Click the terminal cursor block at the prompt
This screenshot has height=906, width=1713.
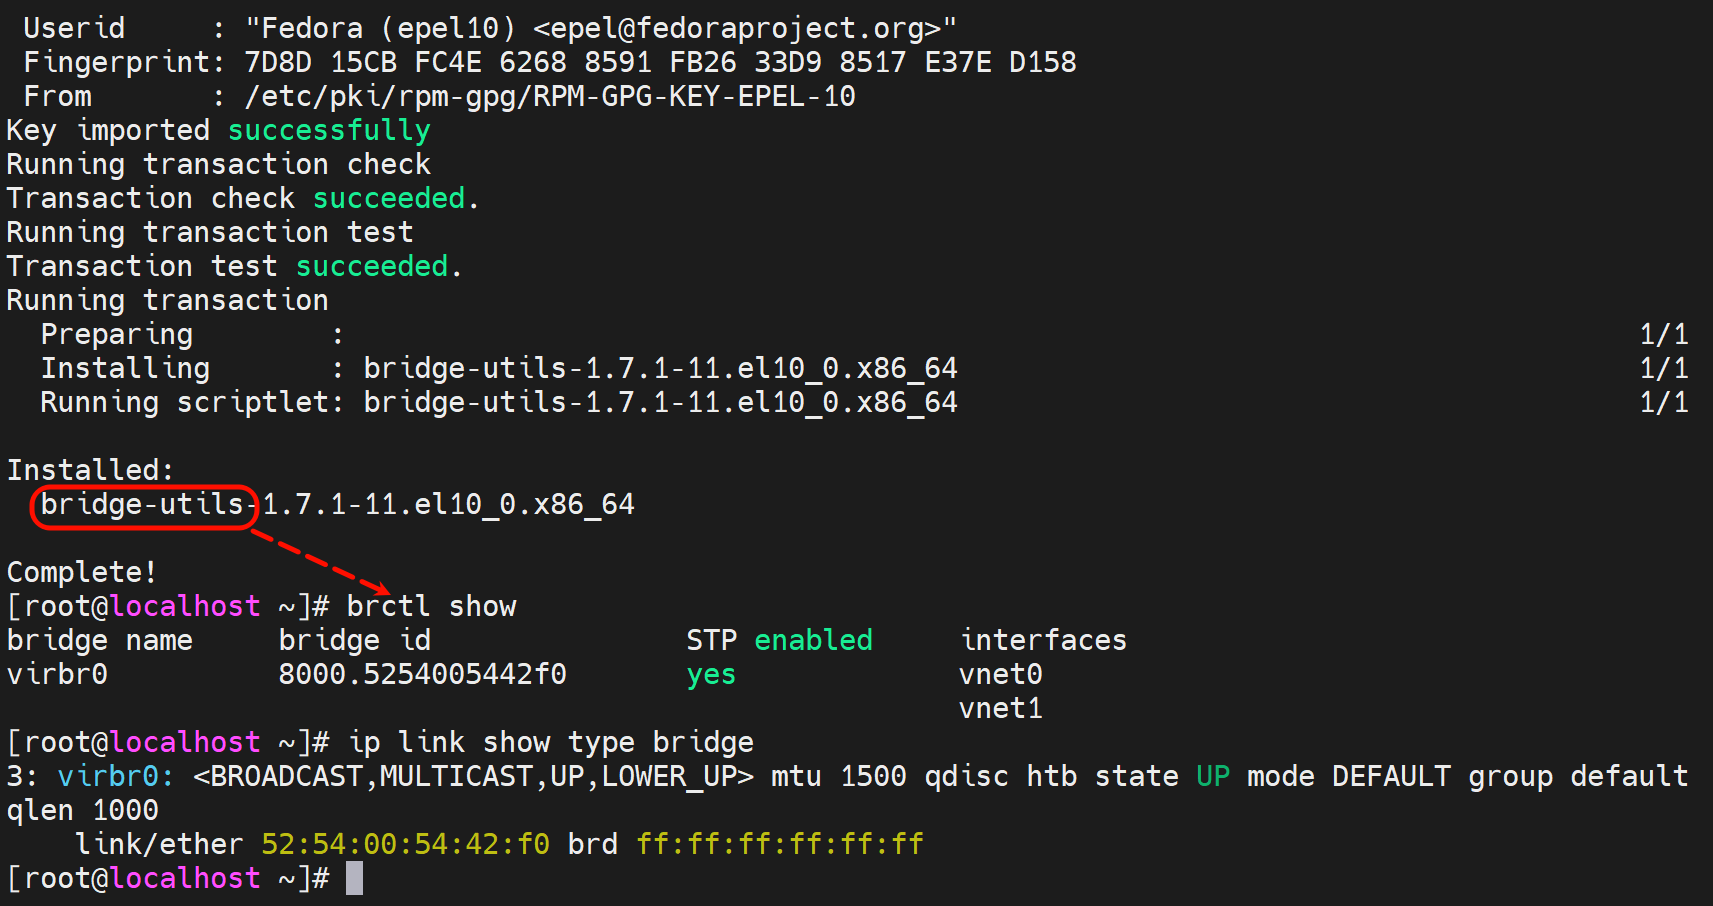(354, 878)
